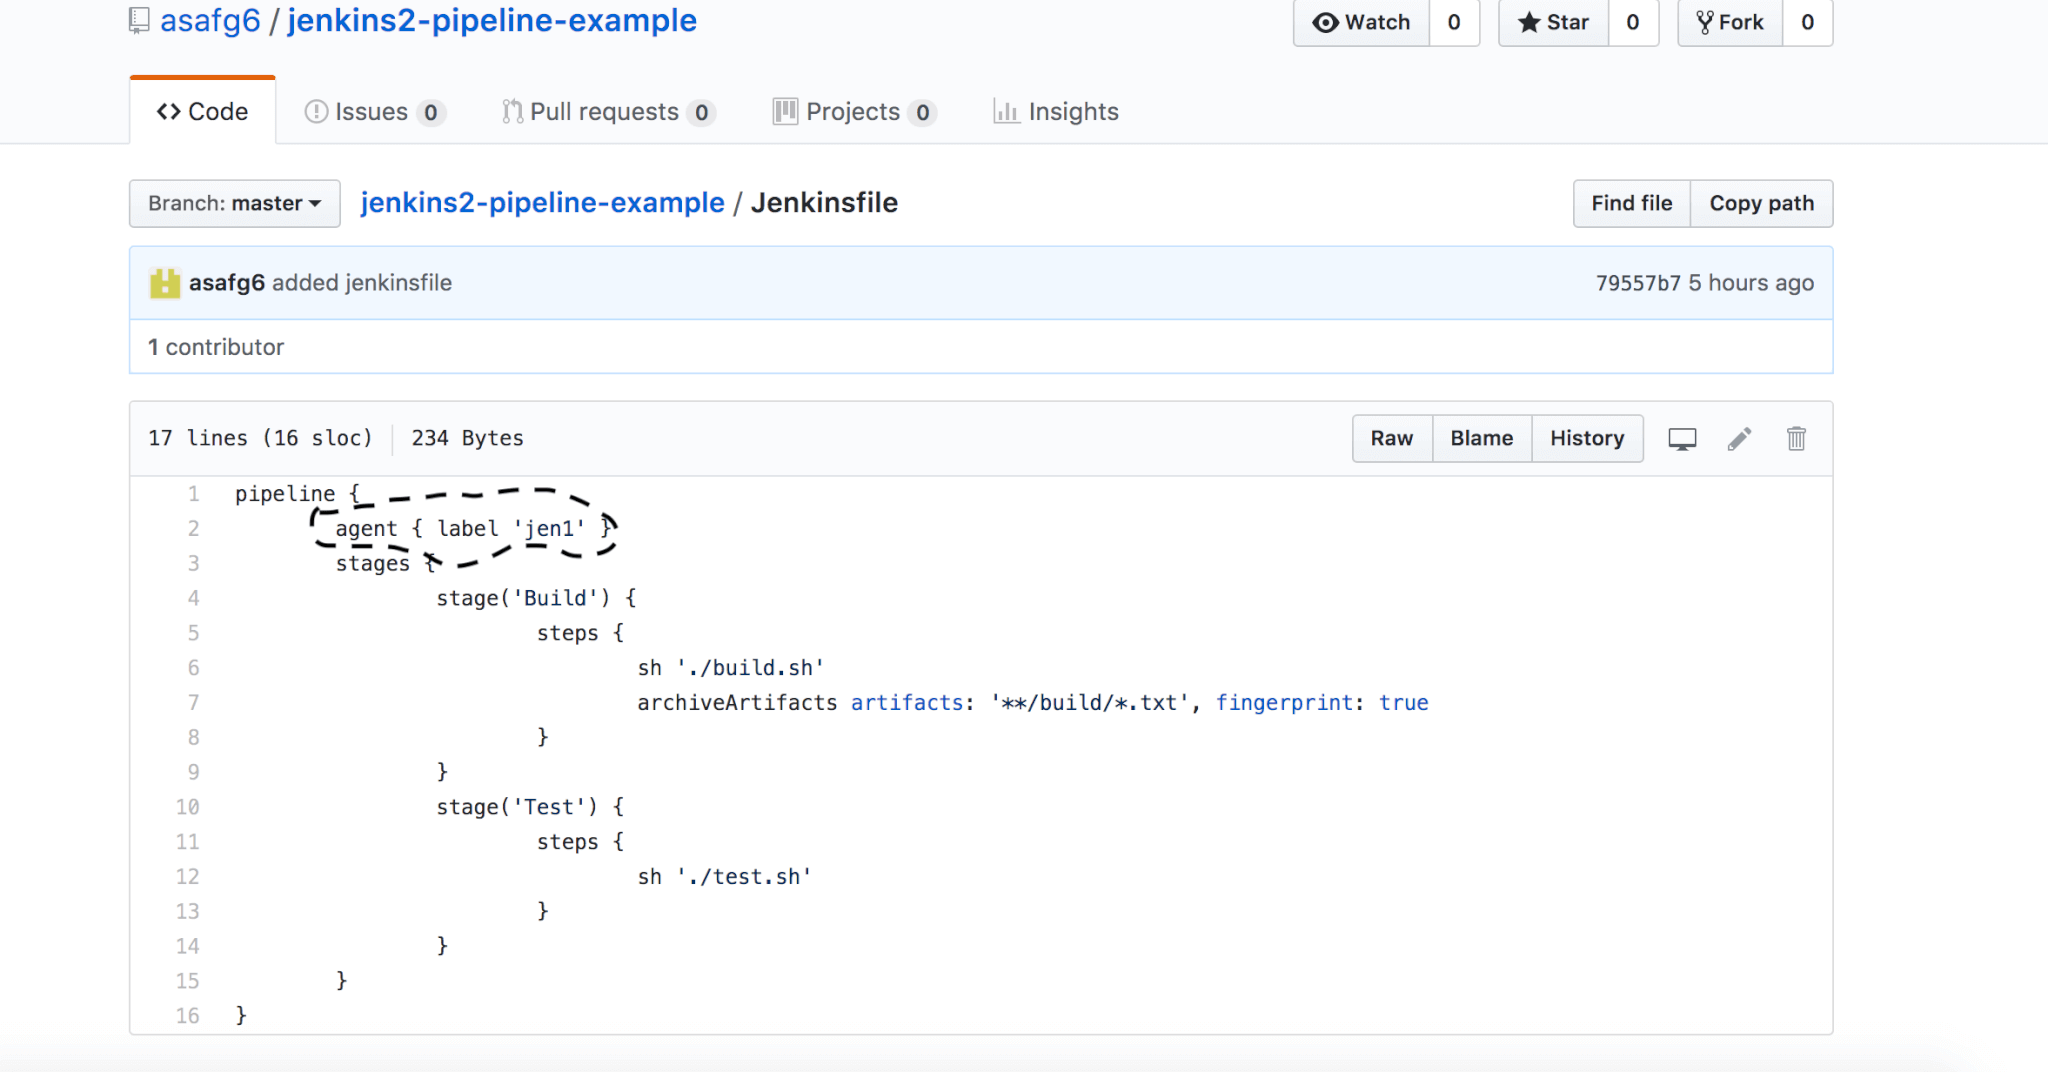This screenshot has height=1072, width=2048.
Task: Open the jenkins2-pipeline-example repo title link
Action: pyautogui.click(x=492, y=20)
